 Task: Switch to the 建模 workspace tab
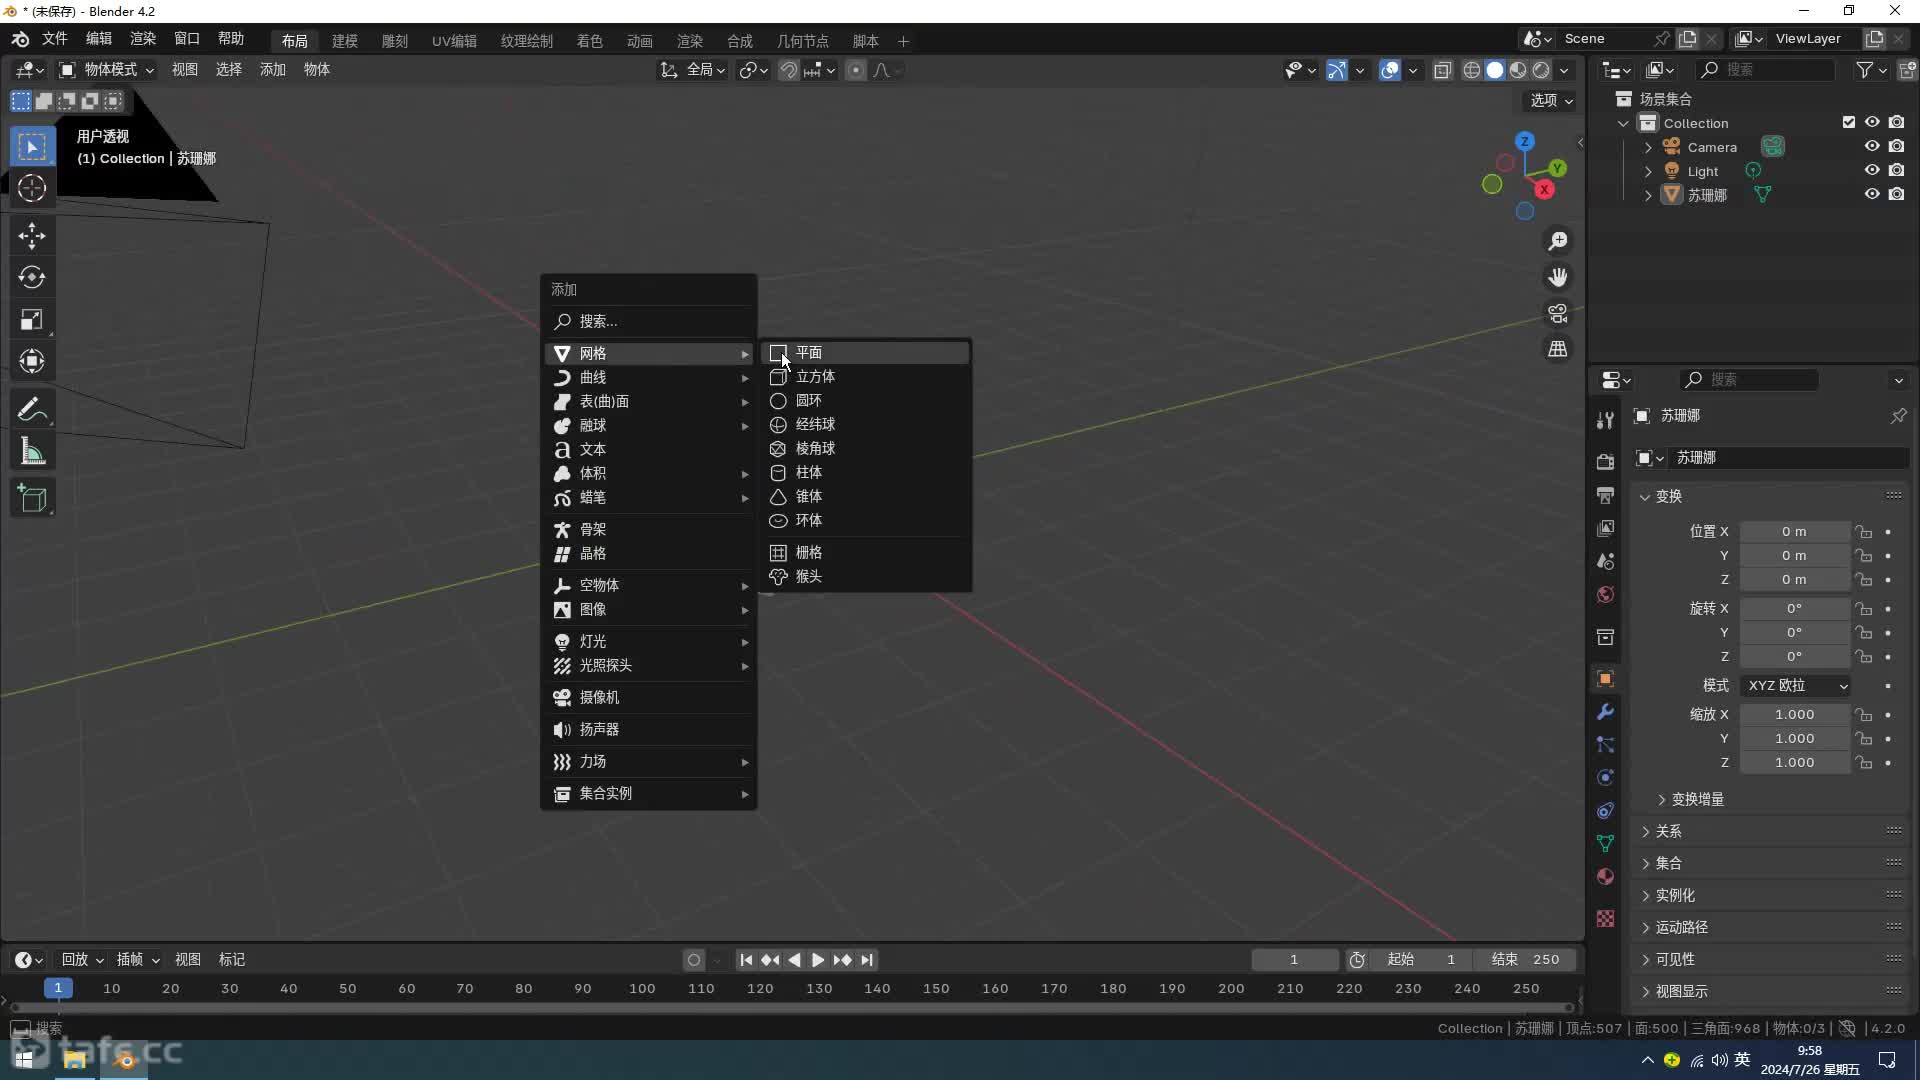point(345,41)
